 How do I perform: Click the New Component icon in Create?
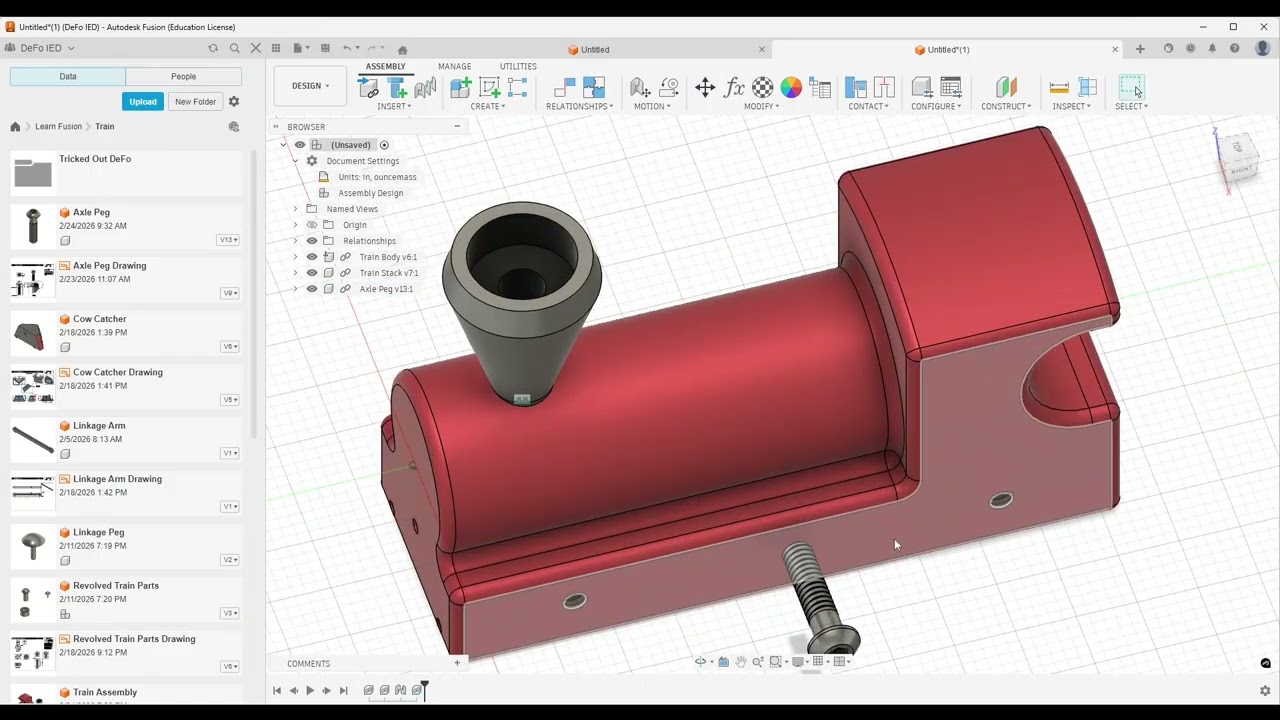[x=461, y=88]
